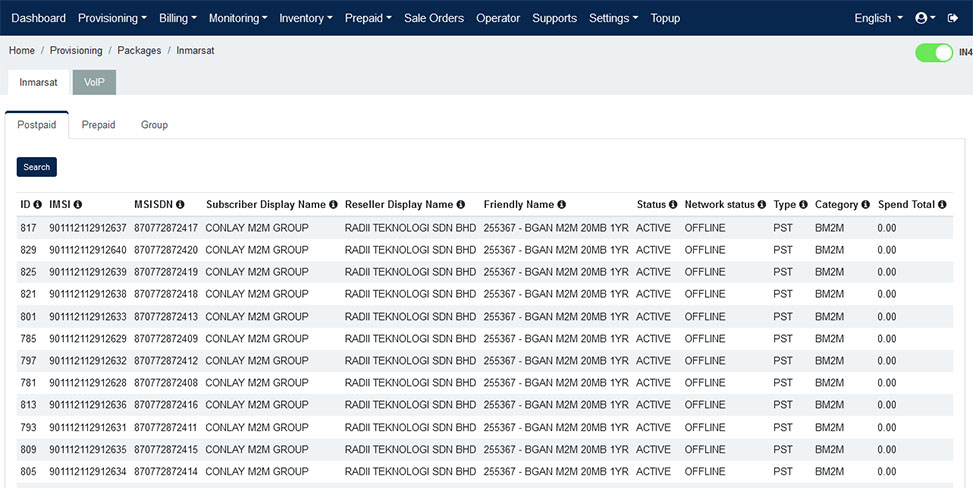
Task: Open Sale Orders in the navbar
Action: click(434, 18)
